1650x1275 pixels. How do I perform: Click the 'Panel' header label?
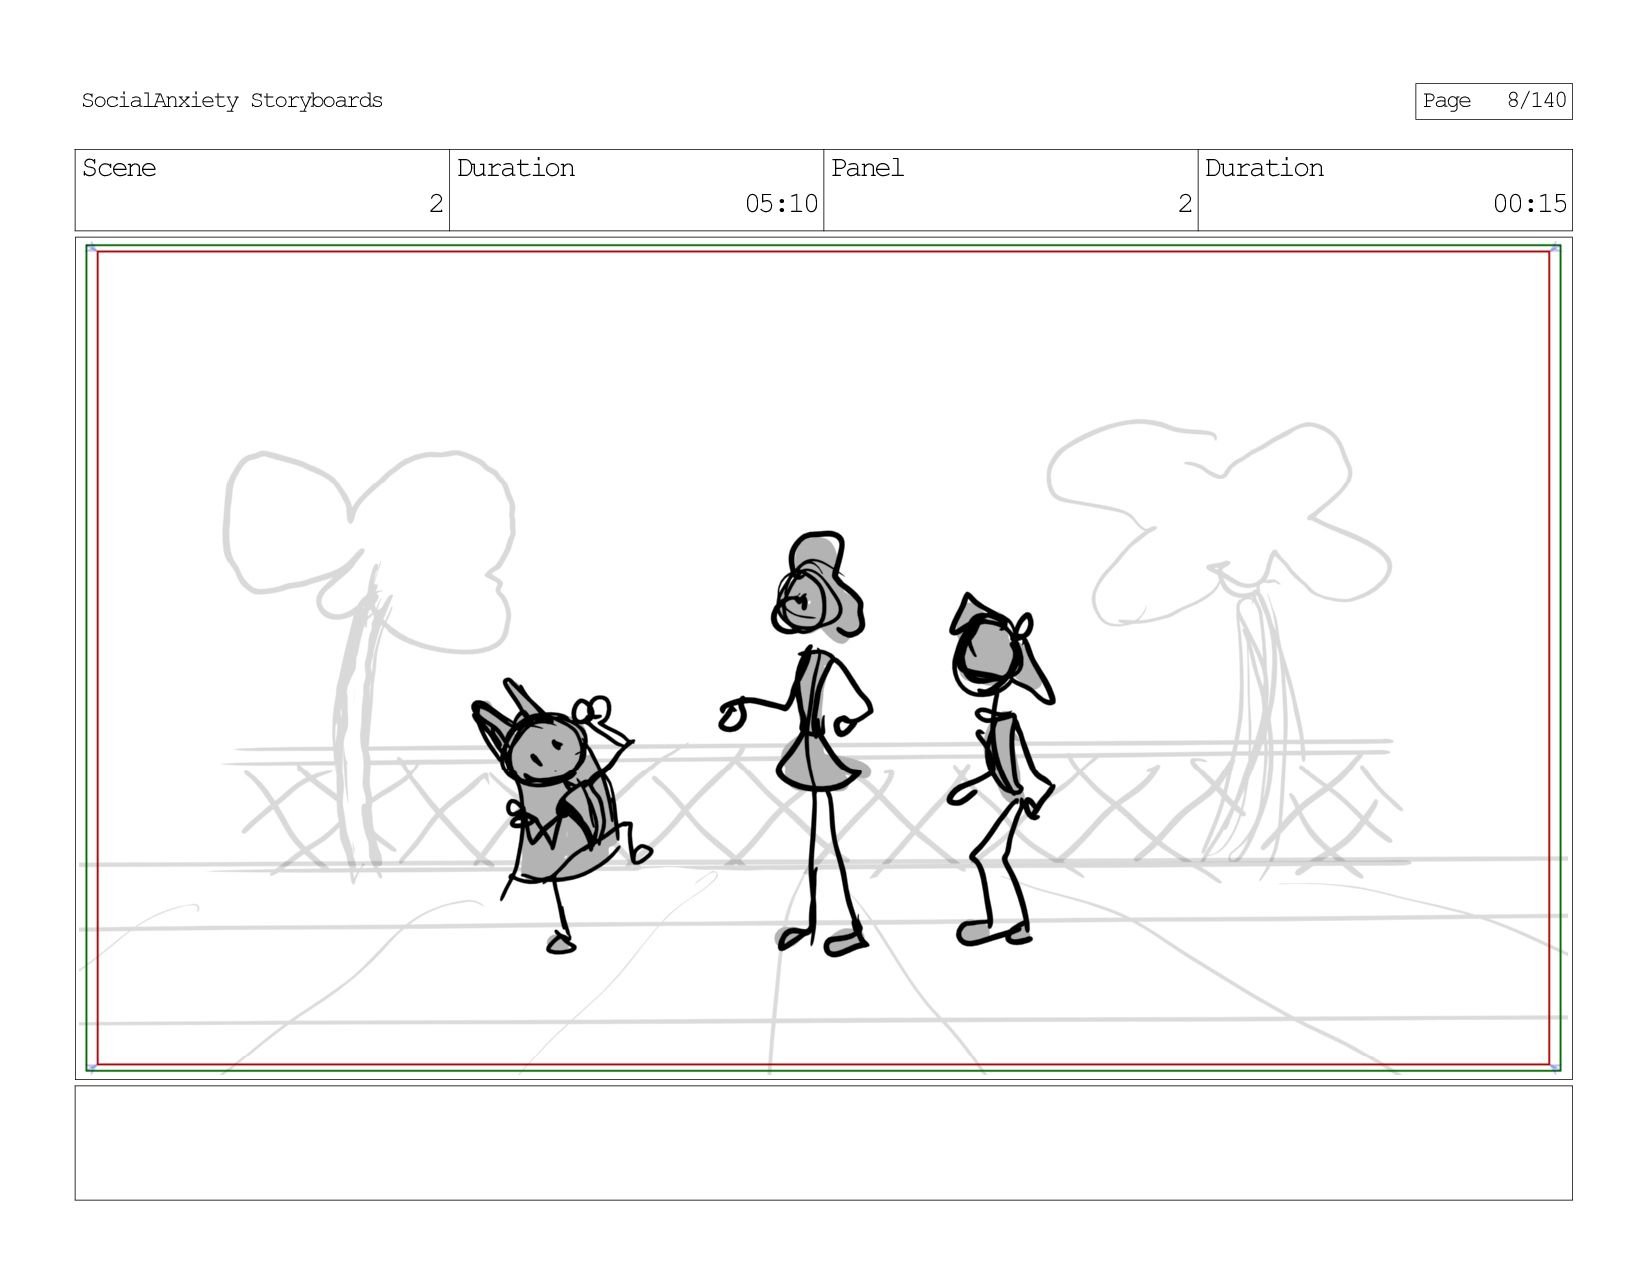tap(867, 168)
